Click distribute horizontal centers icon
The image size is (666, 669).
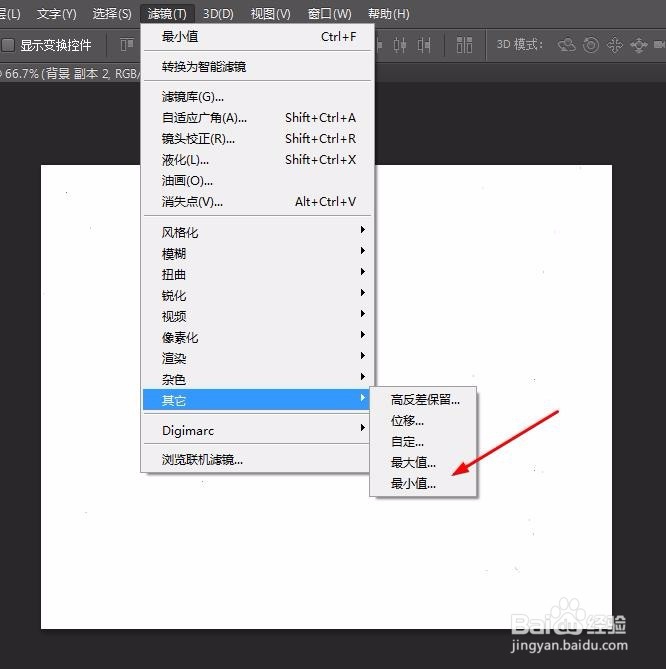(x=400, y=45)
